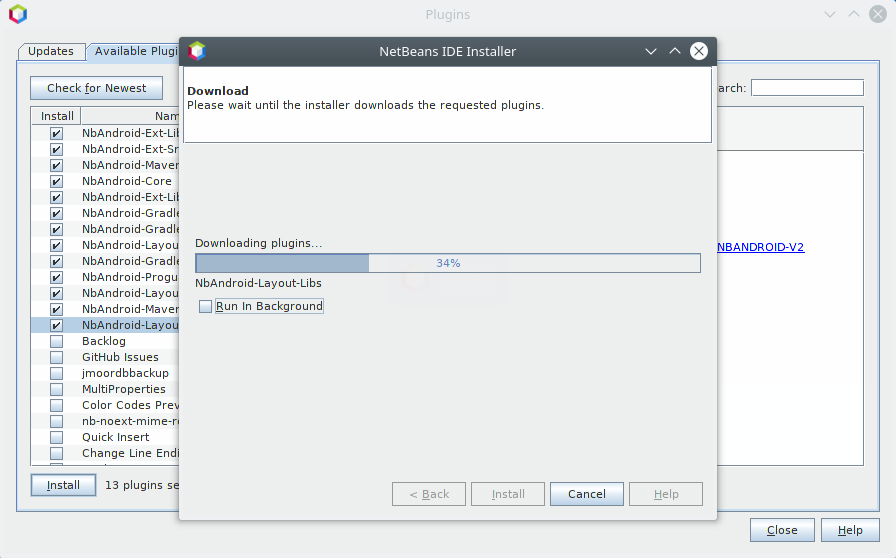Uncheck the NbAndroid-Ext-Sr install checkbox
Viewport: 896px width, 558px height.
pos(57,149)
